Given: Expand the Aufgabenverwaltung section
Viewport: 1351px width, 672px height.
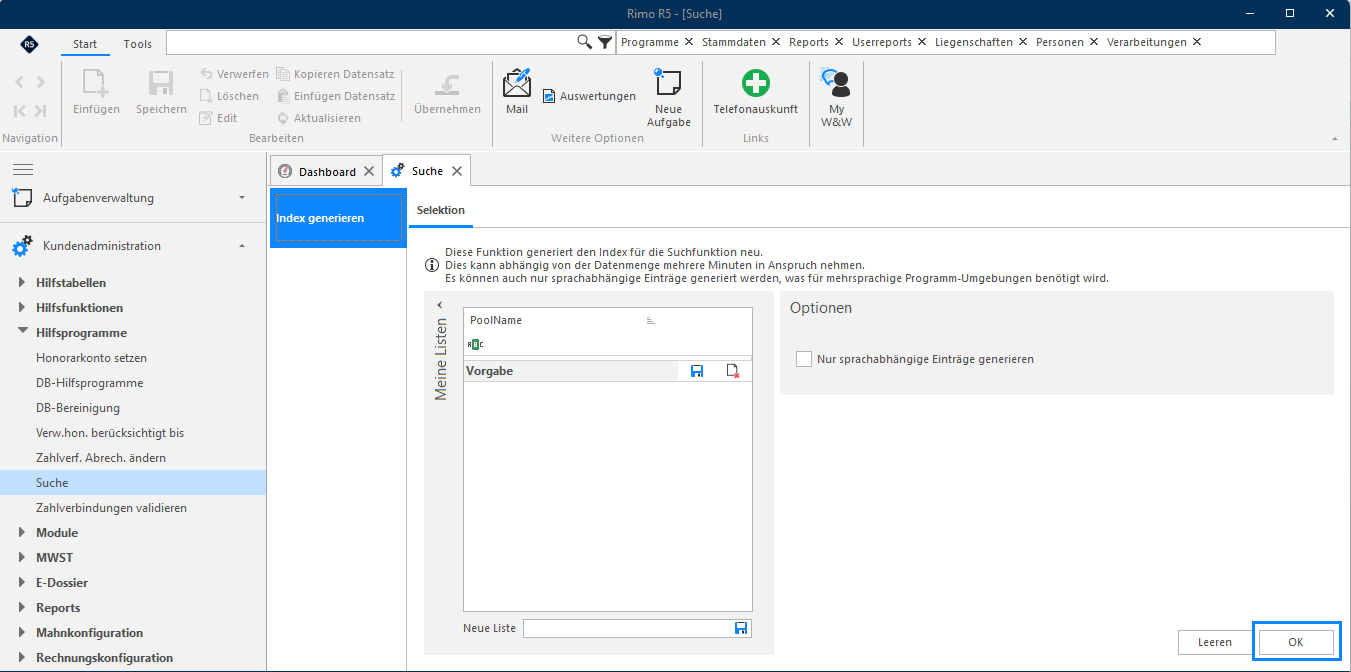Looking at the screenshot, I should 242,198.
